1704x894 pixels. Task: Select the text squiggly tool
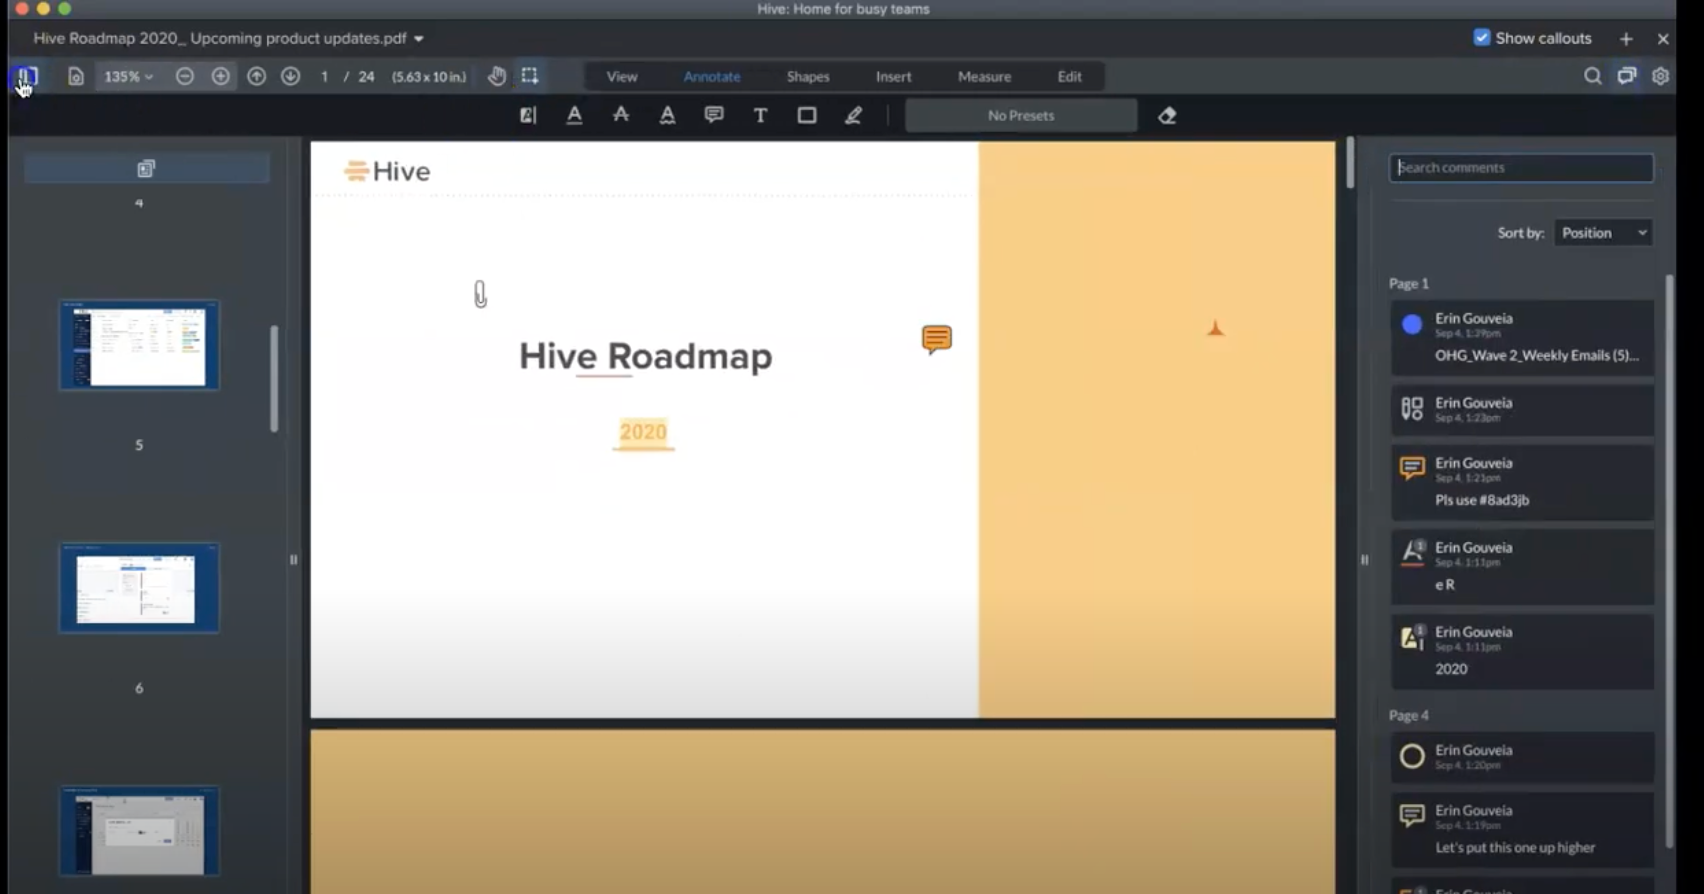[667, 115]
